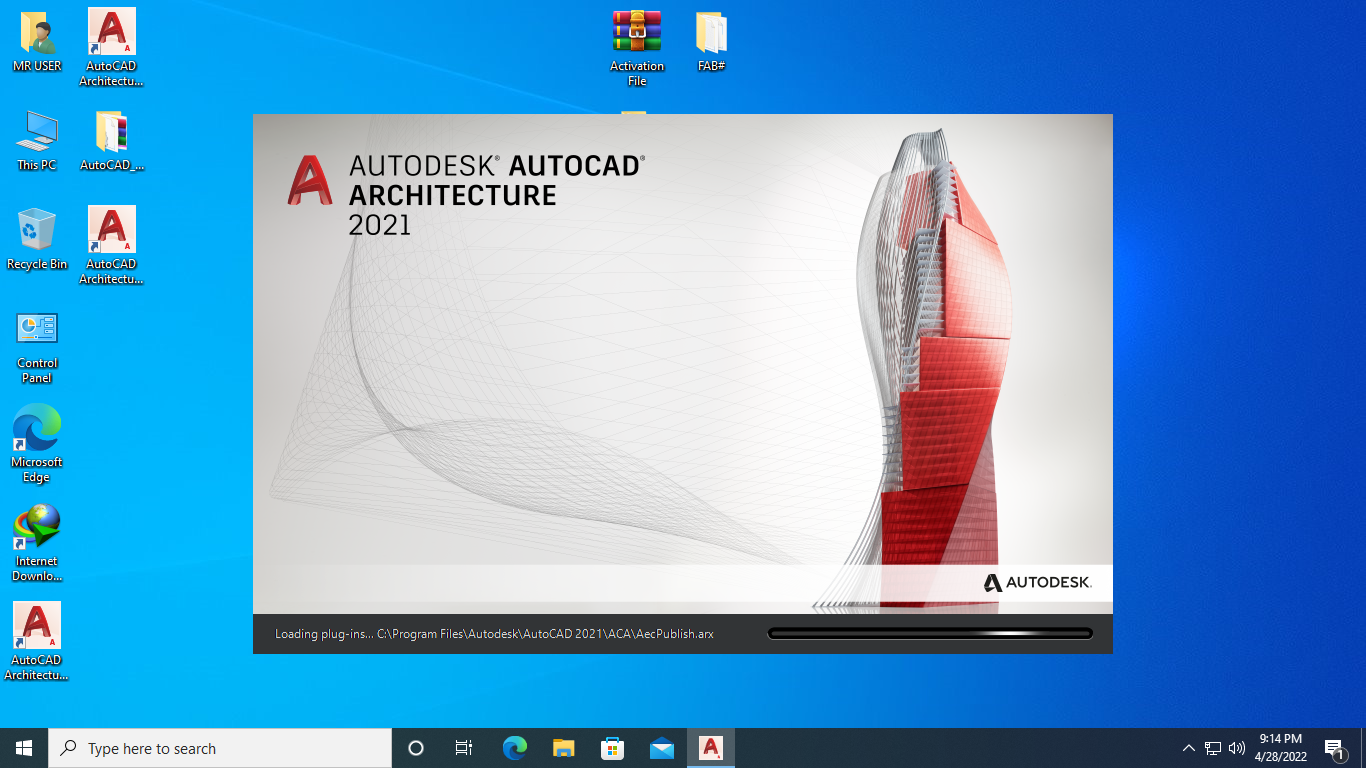The image size is (1366, 768).
Task: Select Internet Download Manager desktop shortcut
Action: pyautogui.click(x=37, y=543)
